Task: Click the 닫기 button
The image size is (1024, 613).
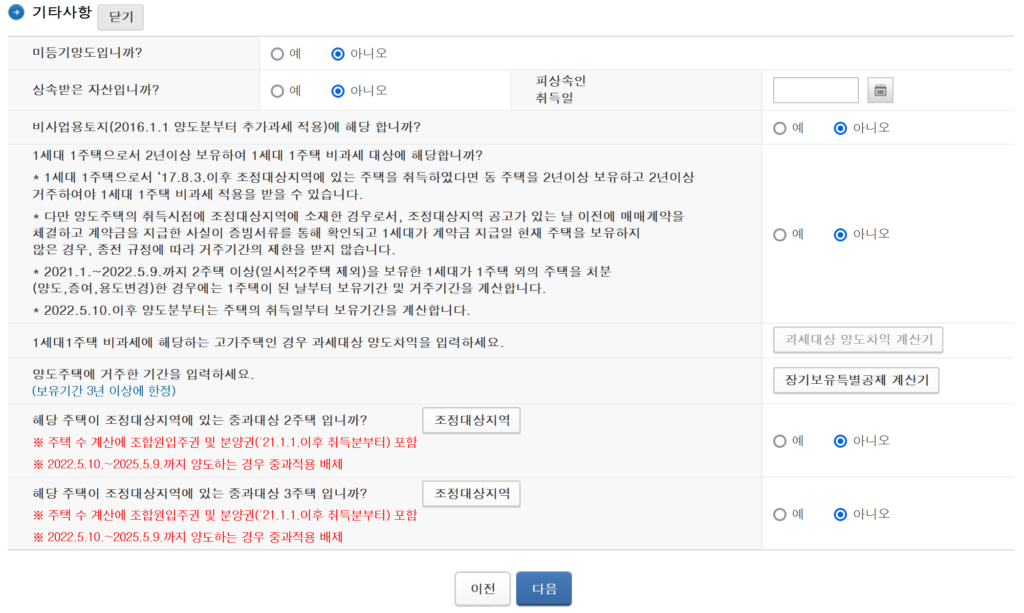Action: [120, 17]
